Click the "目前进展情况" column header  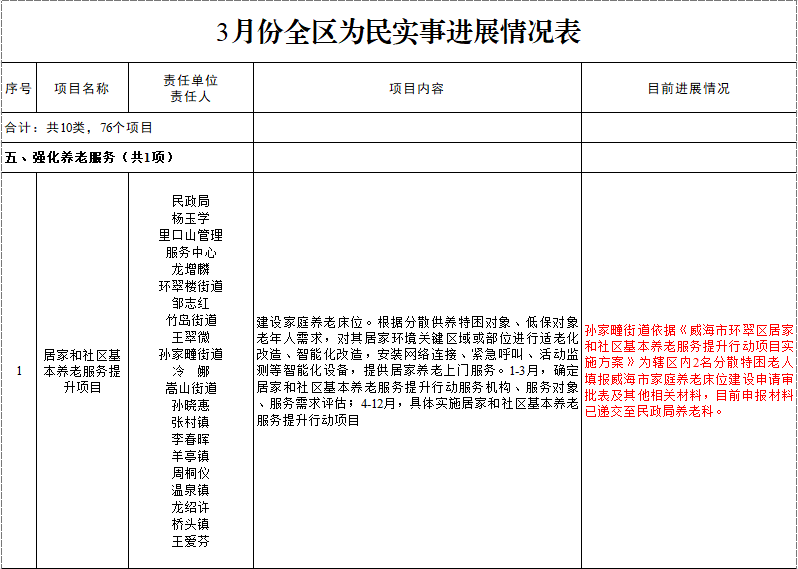(x=688, y=88)
